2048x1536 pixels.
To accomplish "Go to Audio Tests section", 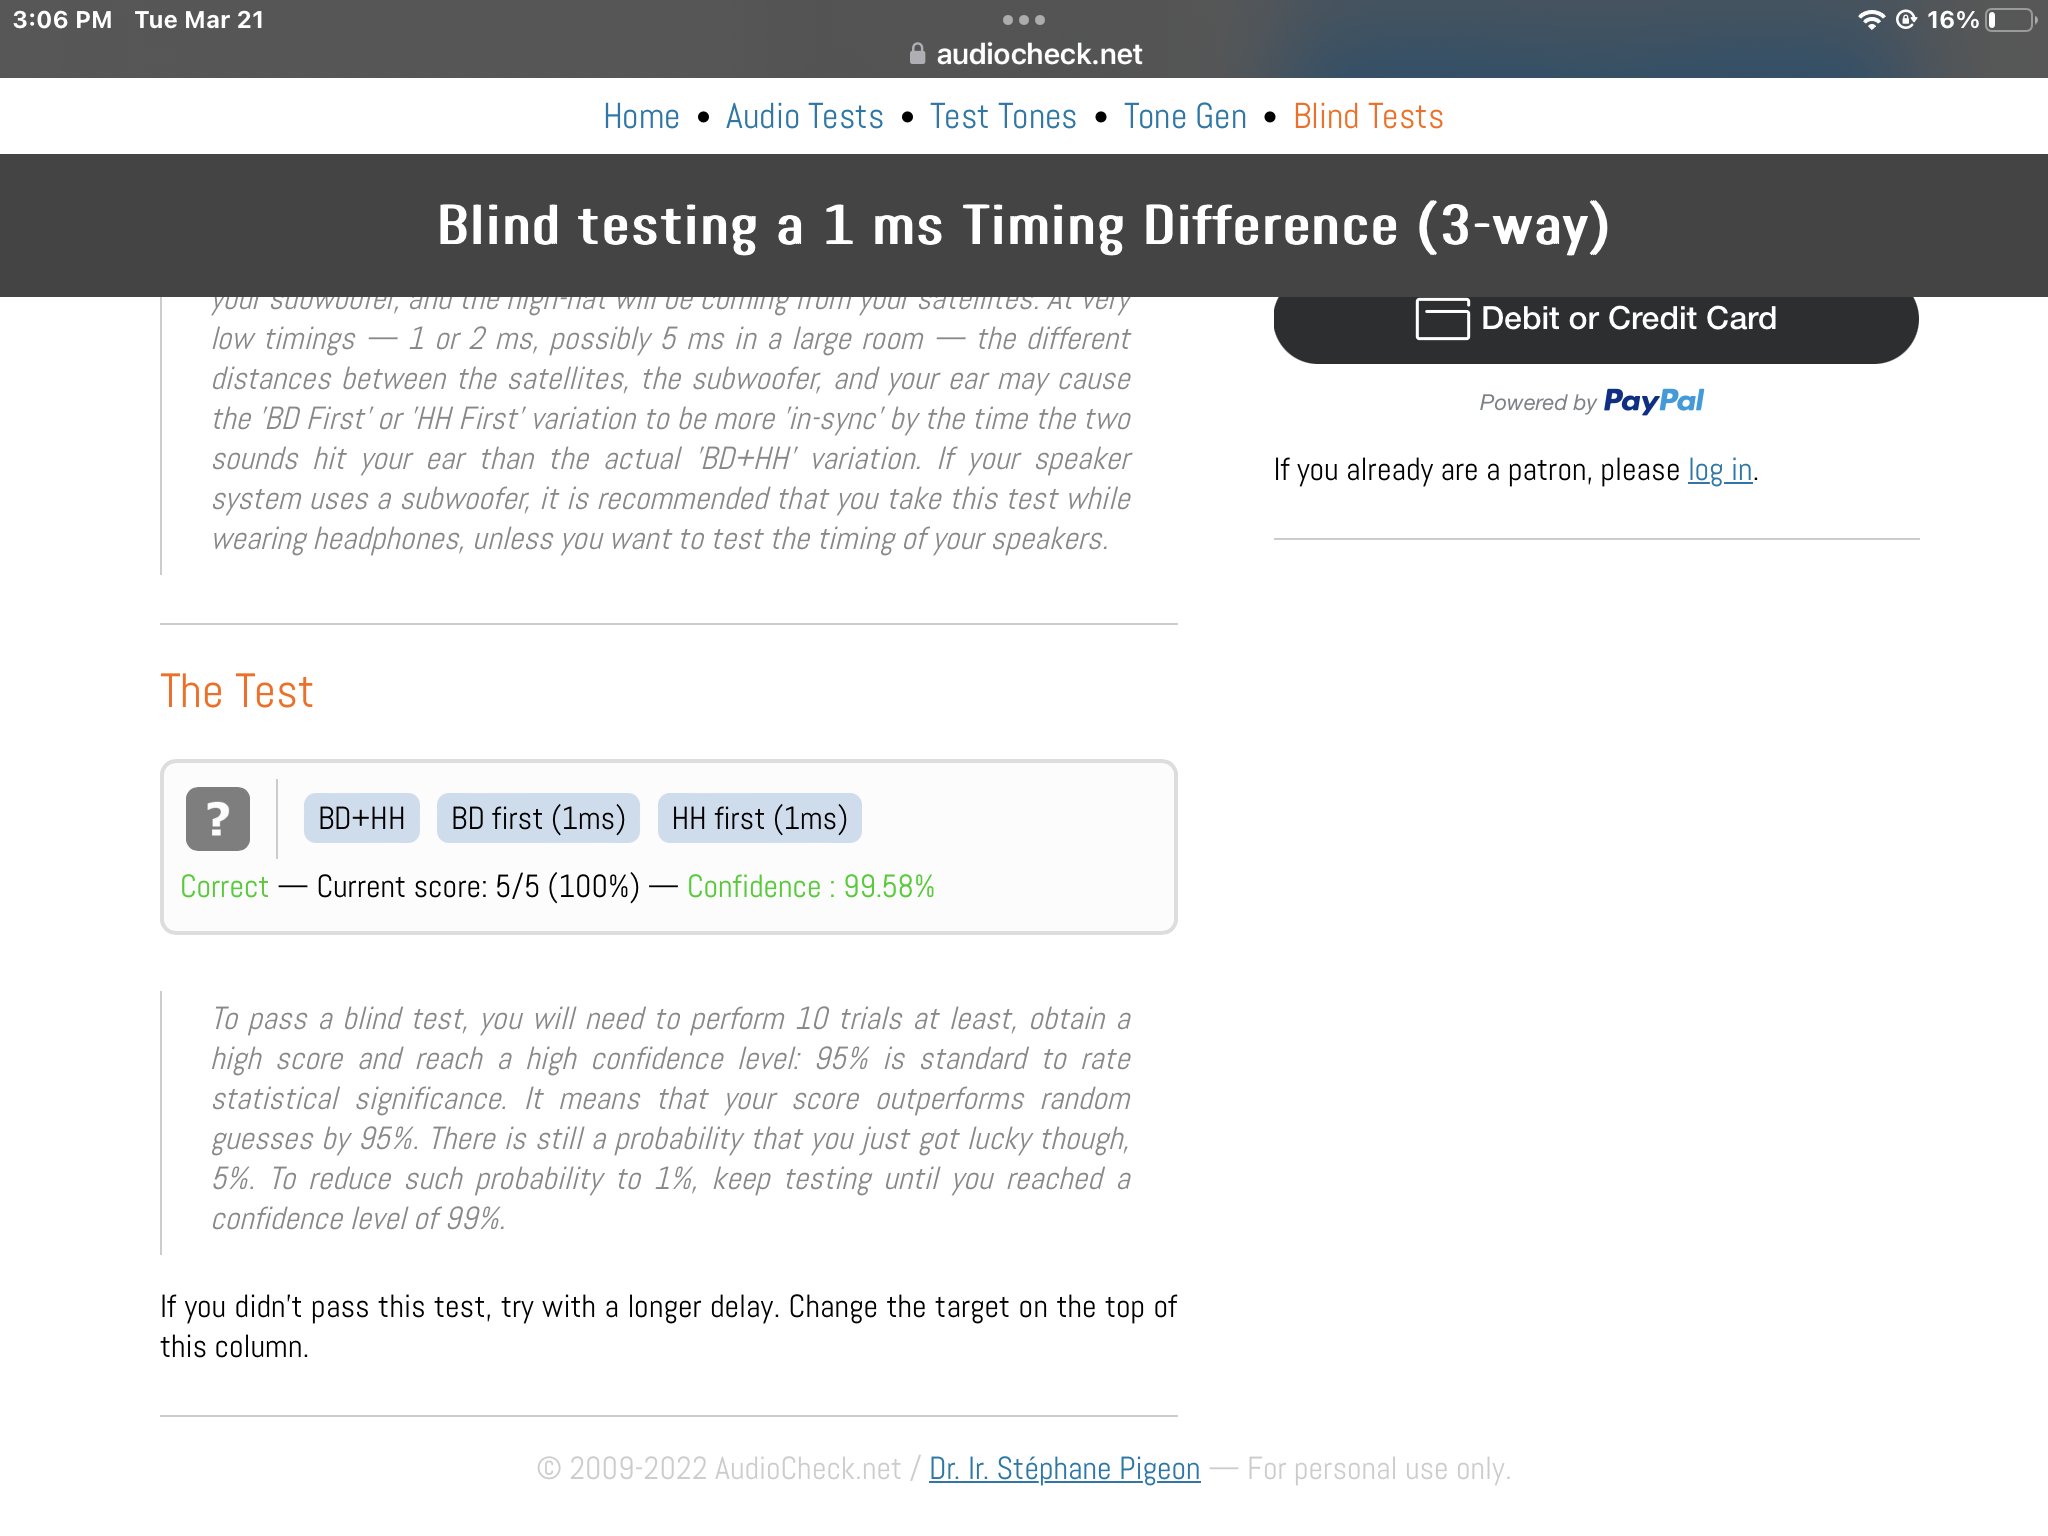I will pyautogui.click(x=805, y=117).
